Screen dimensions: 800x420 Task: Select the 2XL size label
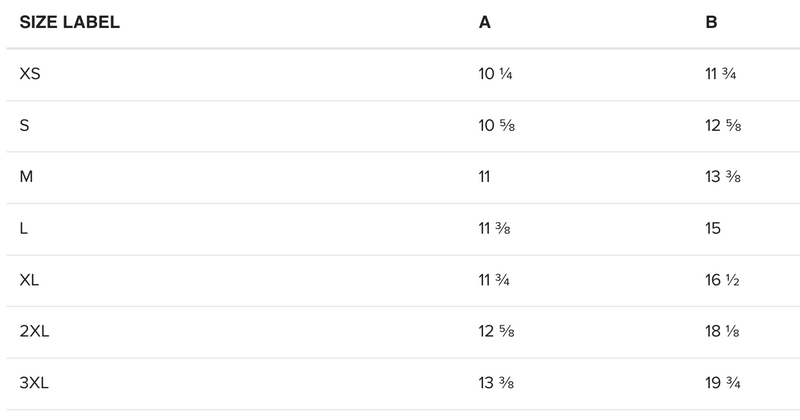pos(34,332)
